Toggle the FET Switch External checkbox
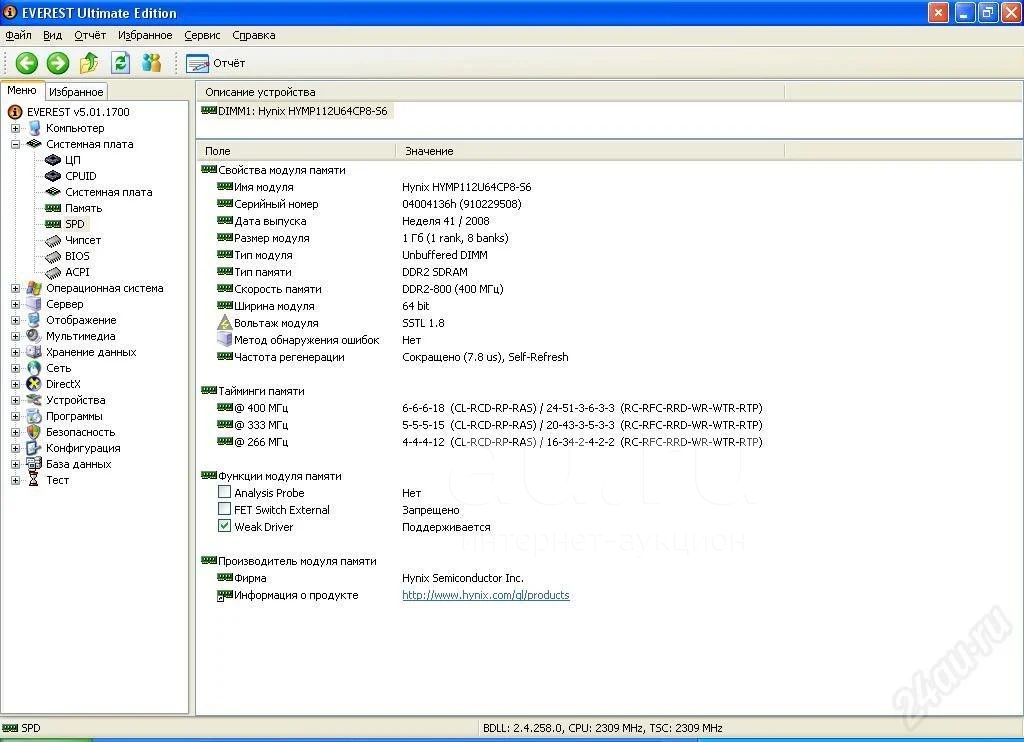 pos(224,509)
